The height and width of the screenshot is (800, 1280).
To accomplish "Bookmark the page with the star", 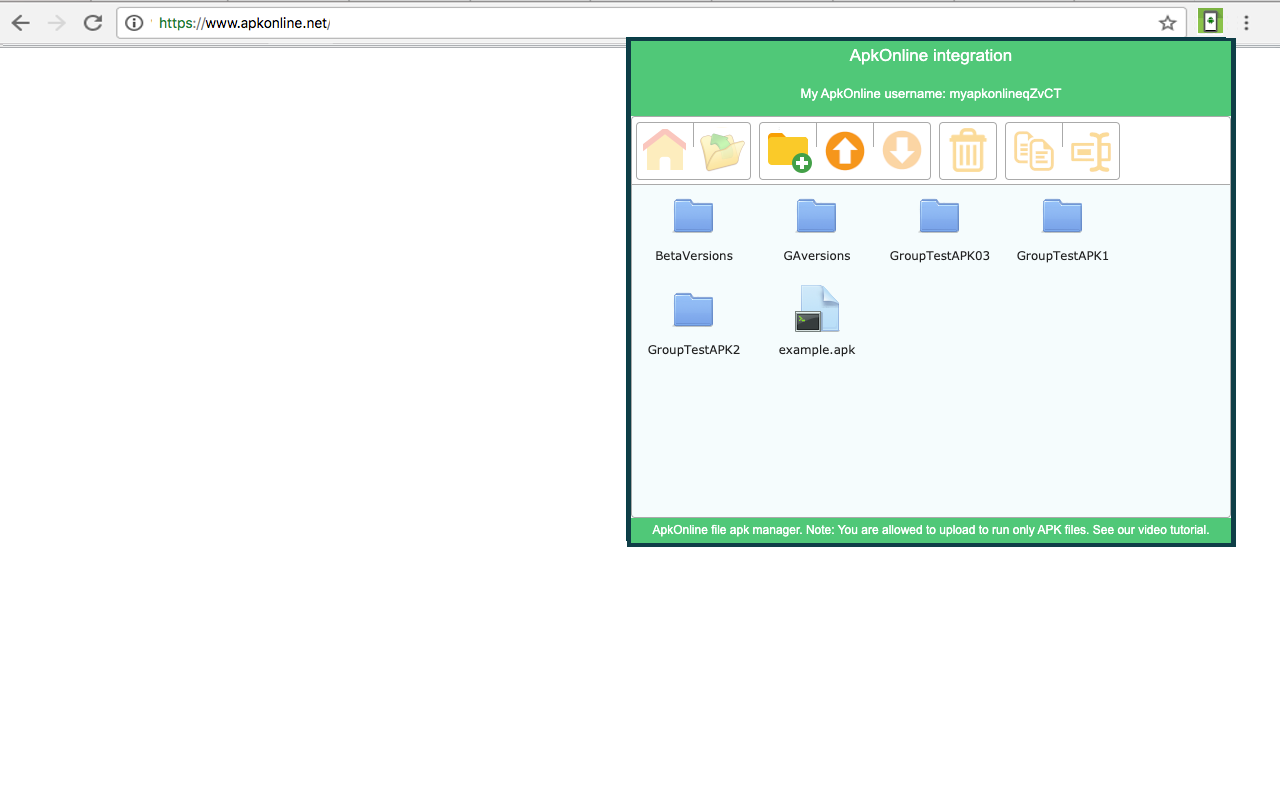I will [x=1167, y=21].
